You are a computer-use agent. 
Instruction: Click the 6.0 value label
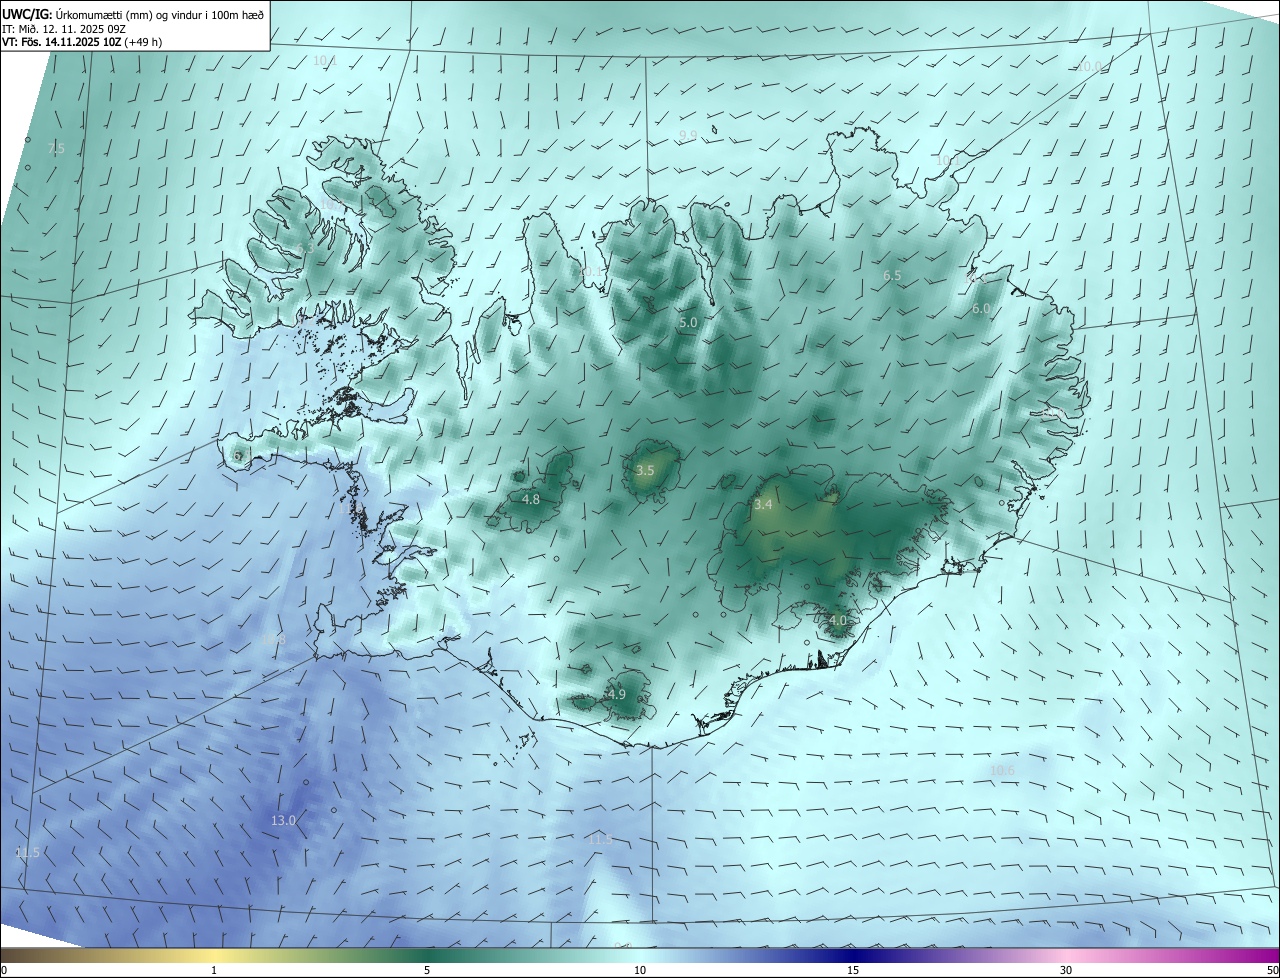click(981, 309)
